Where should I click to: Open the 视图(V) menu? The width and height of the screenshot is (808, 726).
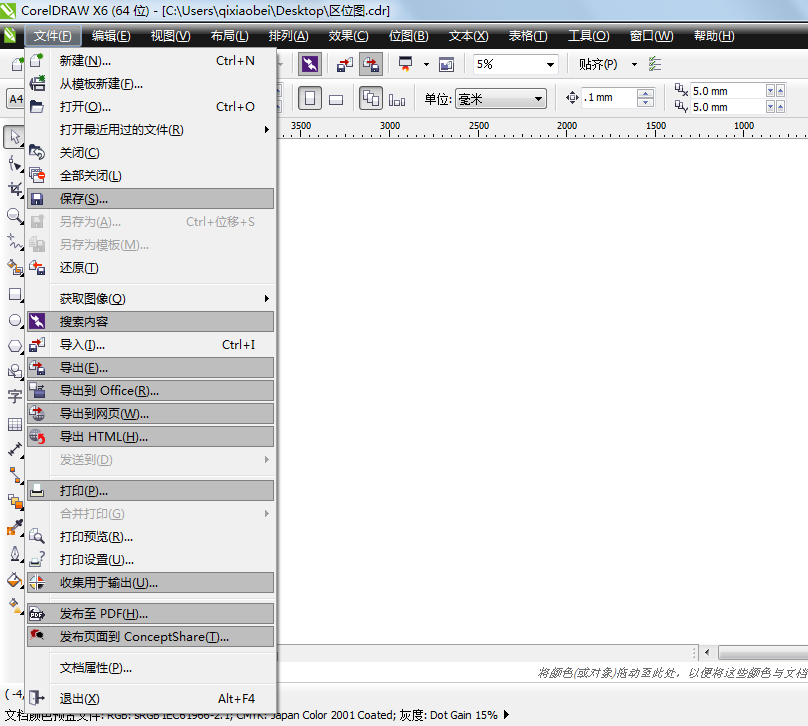coord(170,36)
